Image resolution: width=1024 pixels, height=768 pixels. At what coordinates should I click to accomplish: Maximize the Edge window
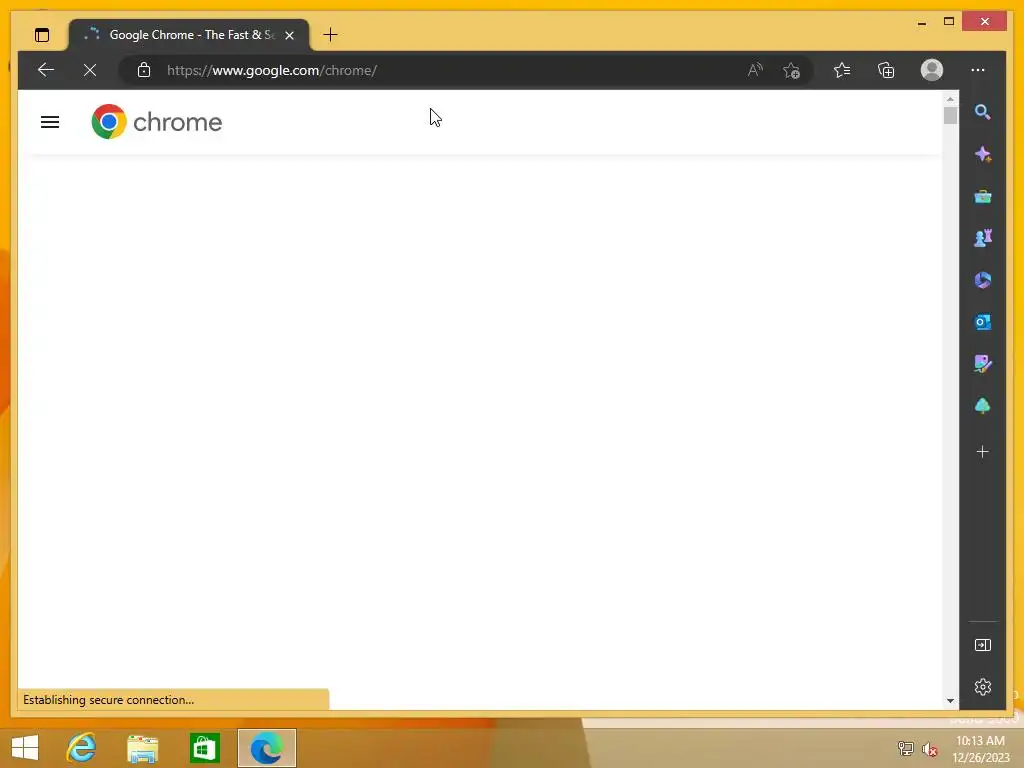tap(949, 22)
